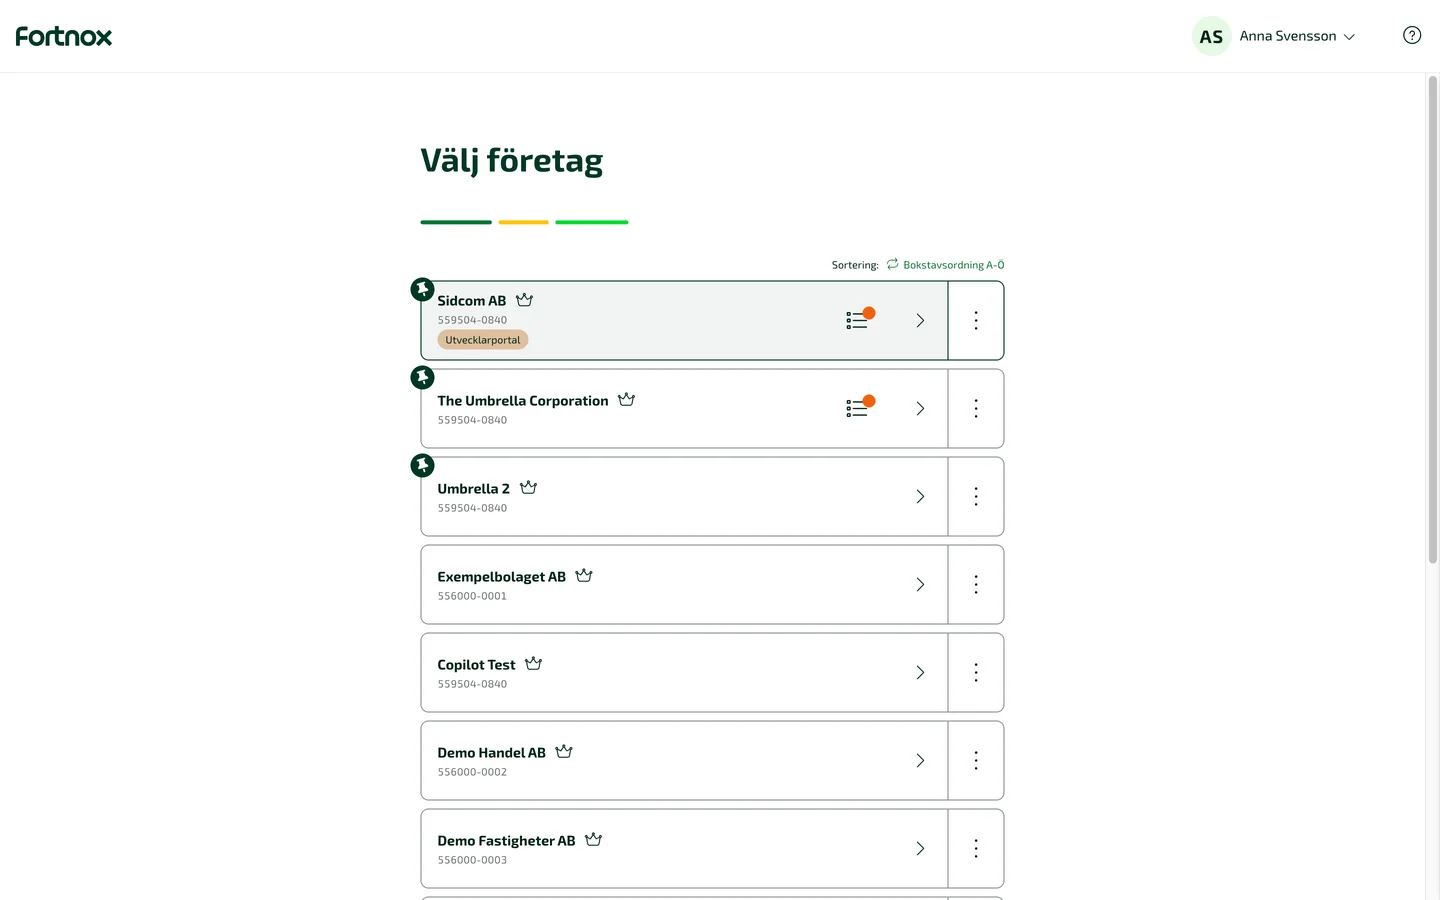Unpin Sidcom AB using its pin badge
This screenshot has height=900, width=1440.
(x=422, y=290)
